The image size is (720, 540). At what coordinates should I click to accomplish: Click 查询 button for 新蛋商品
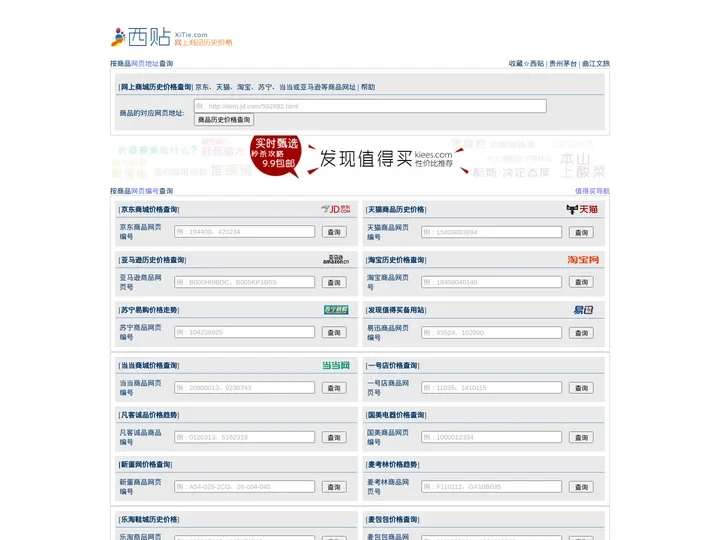(x=334, y=487)
